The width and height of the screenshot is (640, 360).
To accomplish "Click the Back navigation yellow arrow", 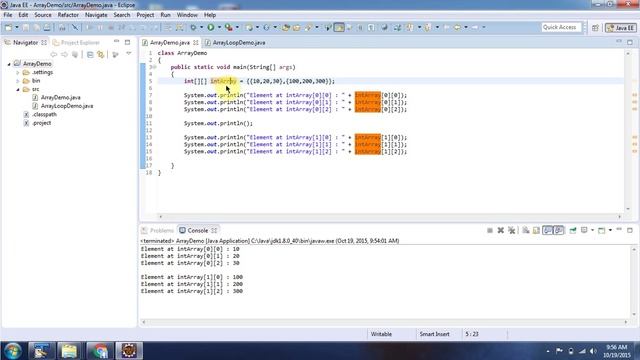I will pyautogui.click(x=457, y=27).
